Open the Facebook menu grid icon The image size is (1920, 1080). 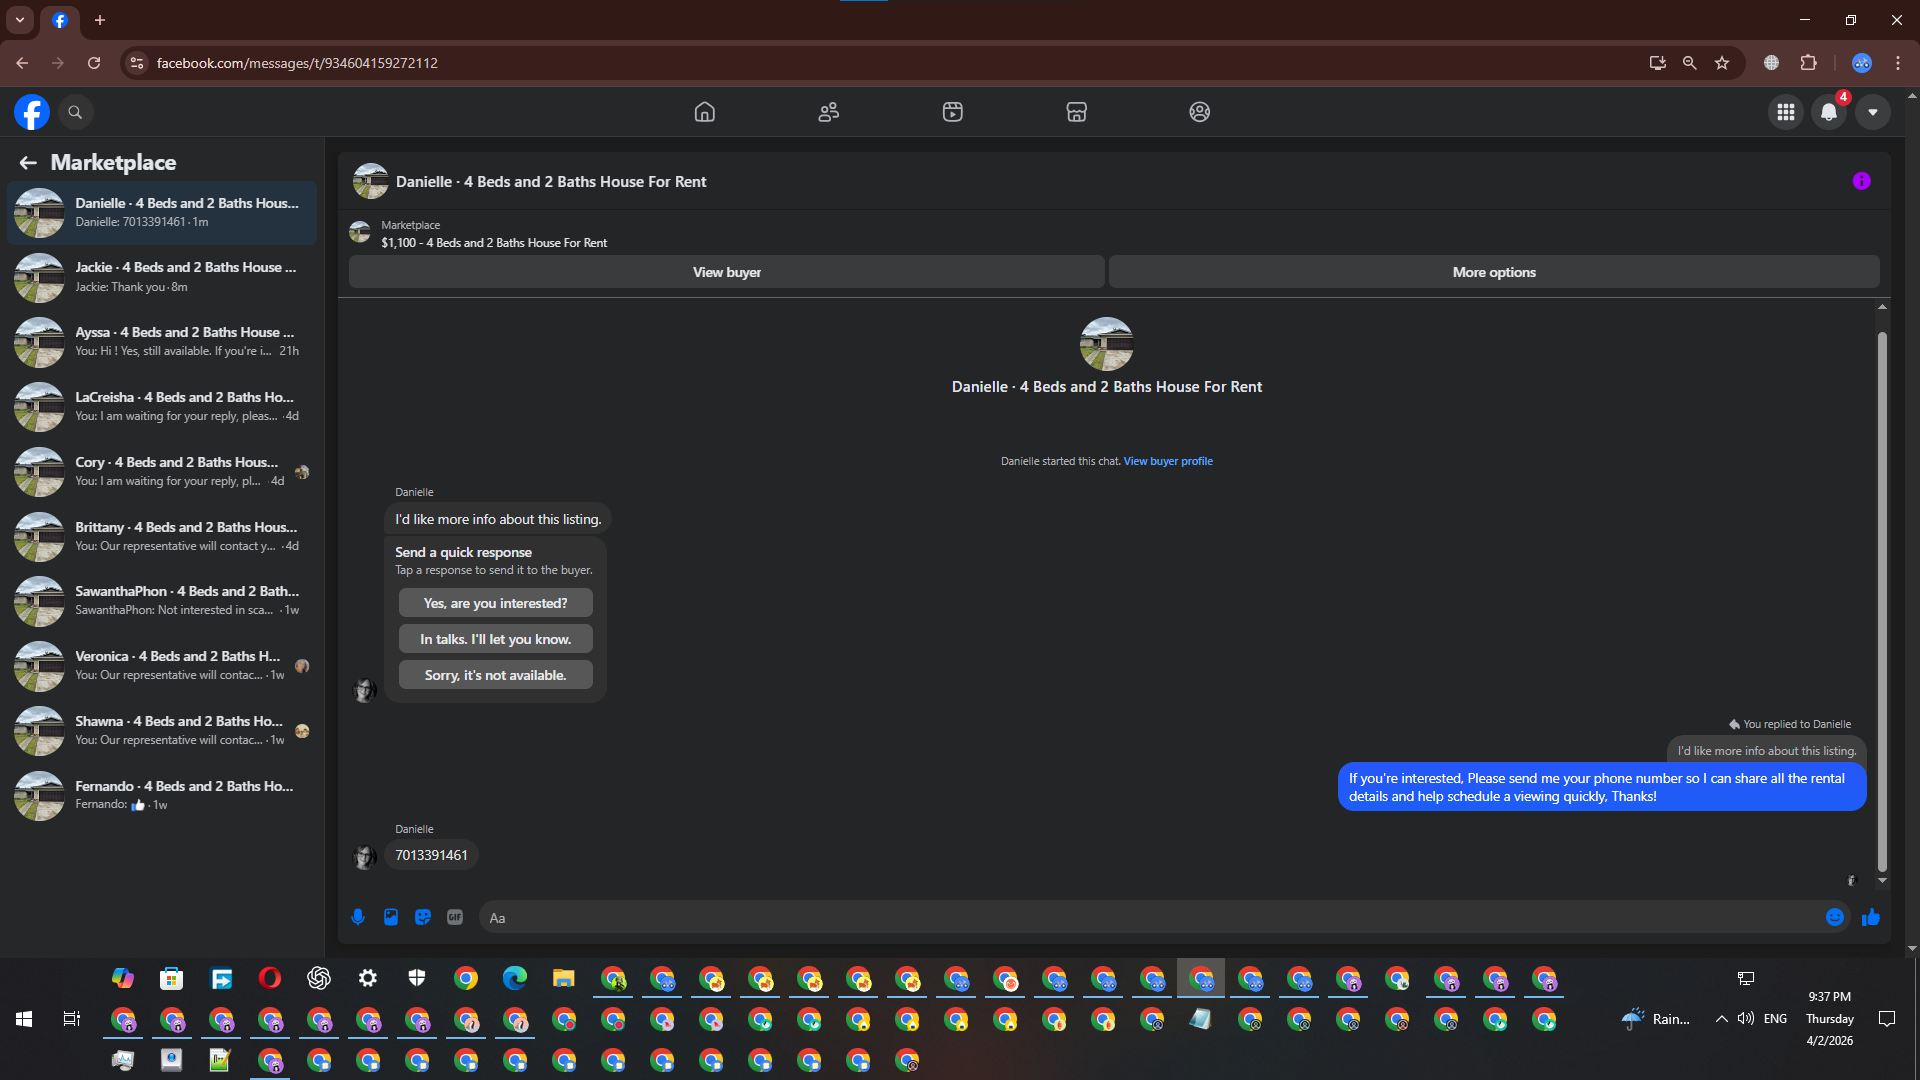click(1786, 112)
